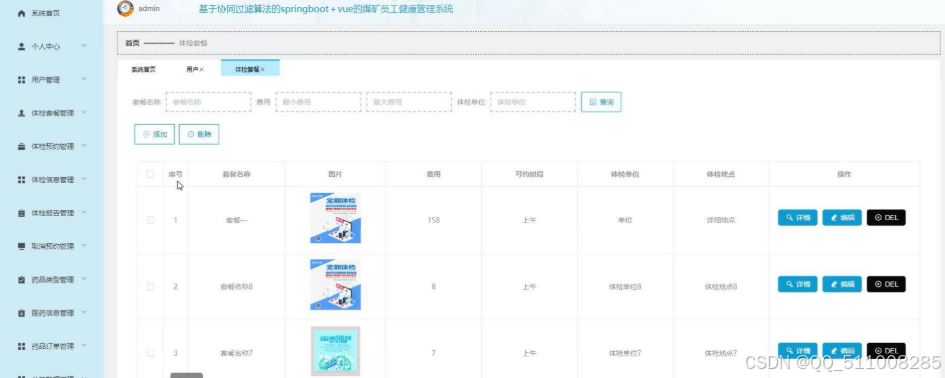
Task: Click 首页 in the breadcrumb
Action: (132, 43)
